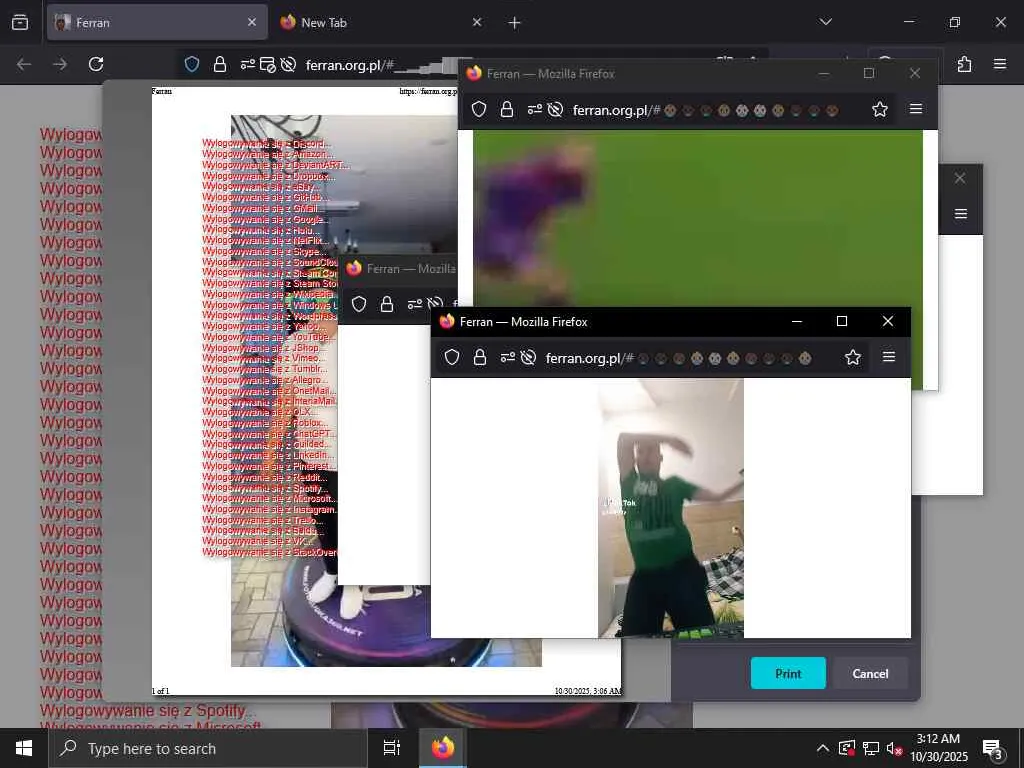Bookmark page with star in green video popup
This screenshot has height=768, width=1024.
(880, 109)
